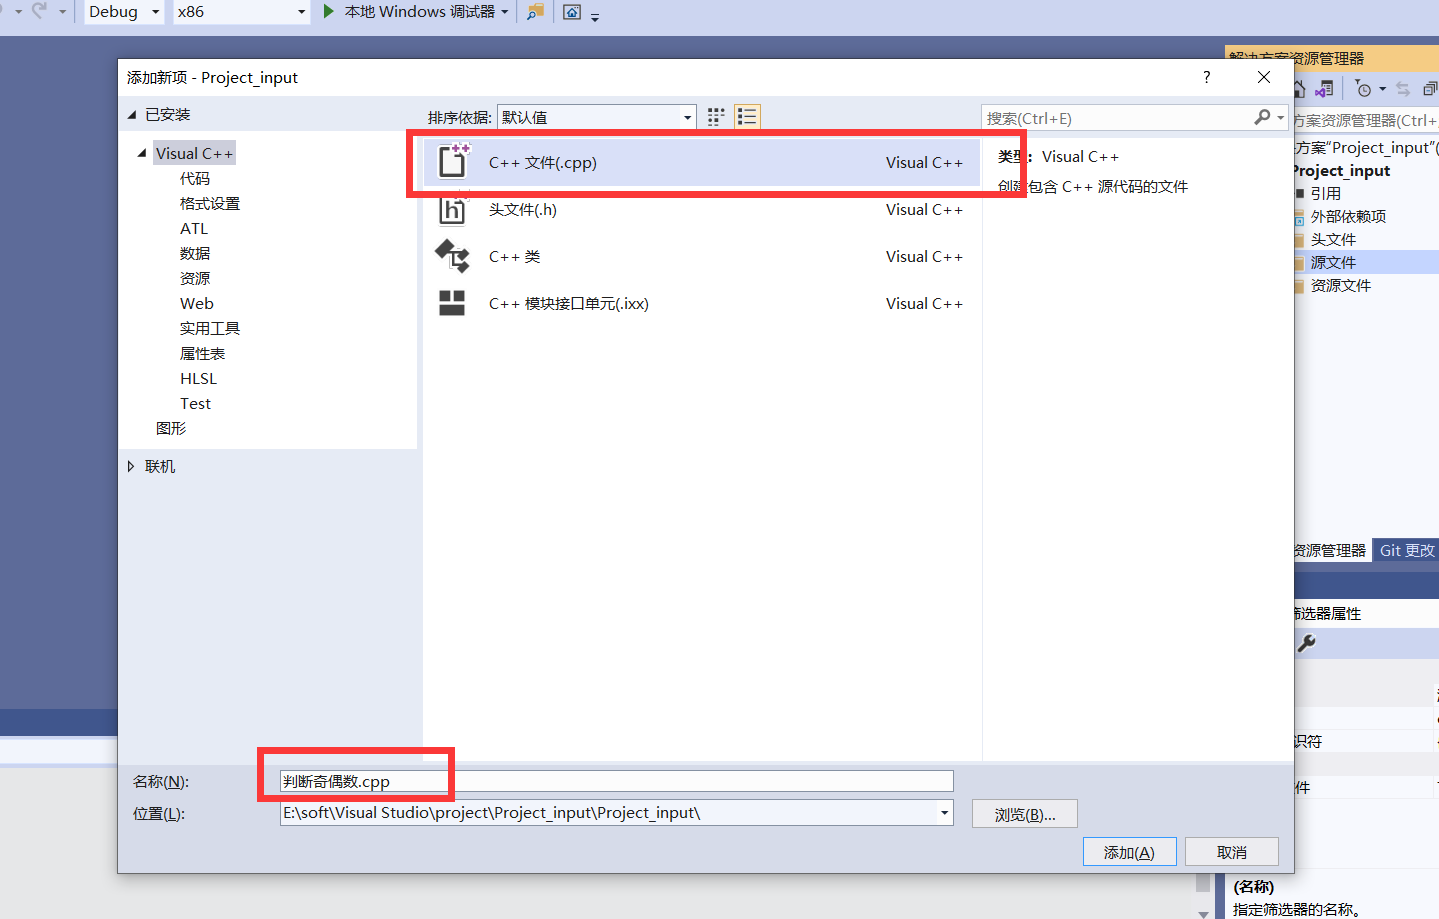Click the home icon in 解决方案资源管理器 toolbar

pos(1299,89)
